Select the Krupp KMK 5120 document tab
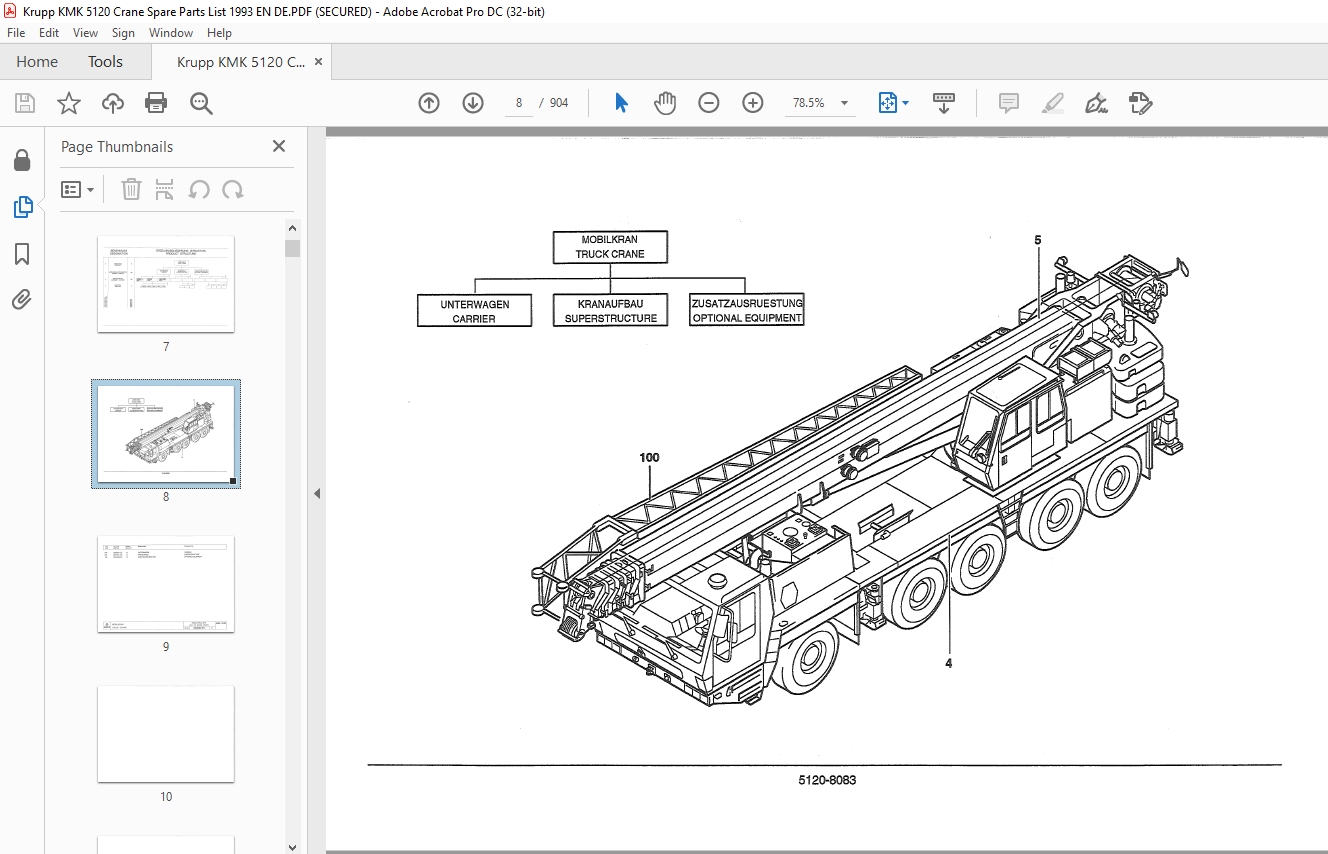This screenshot has height=854, width=1328. pyautogui.click(x=241, y=62)
